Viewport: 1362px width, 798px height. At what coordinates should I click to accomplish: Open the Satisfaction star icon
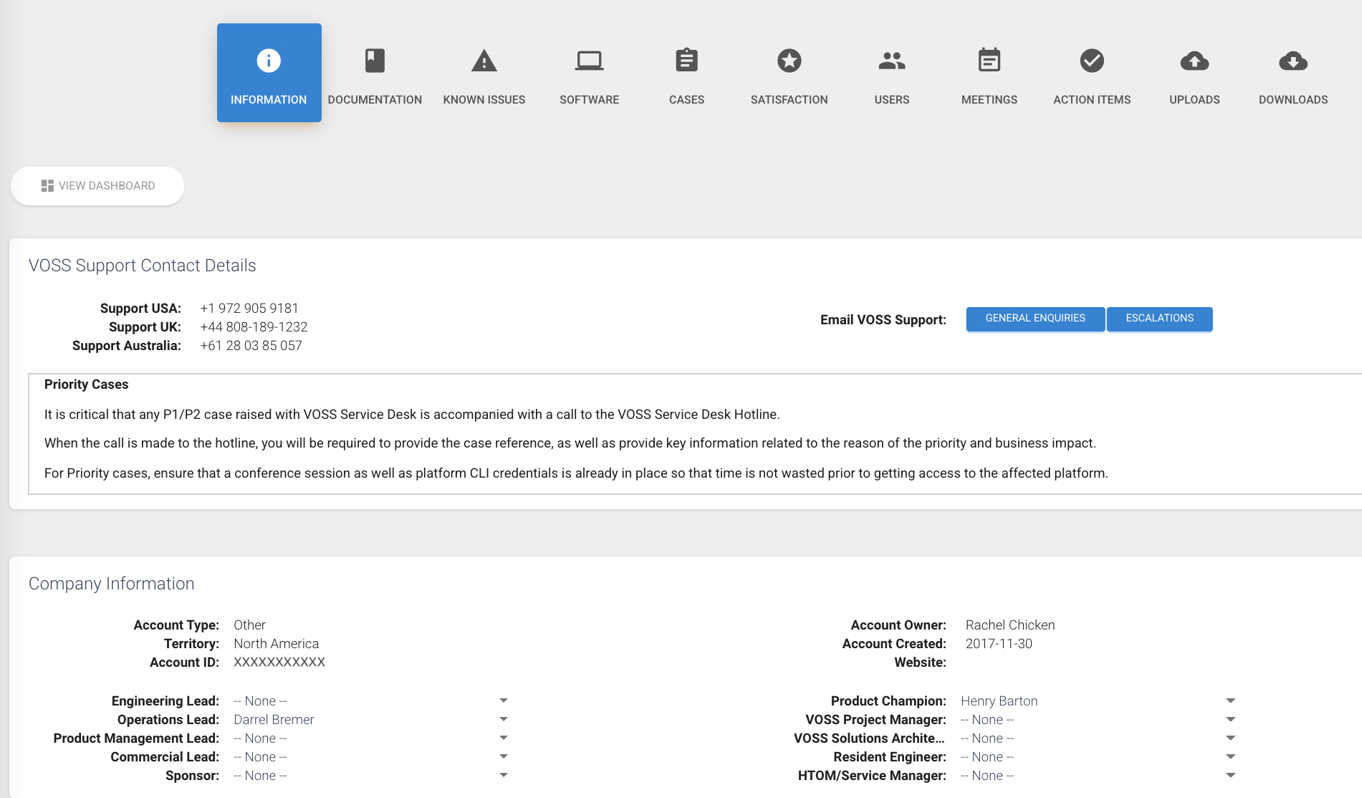789,61
